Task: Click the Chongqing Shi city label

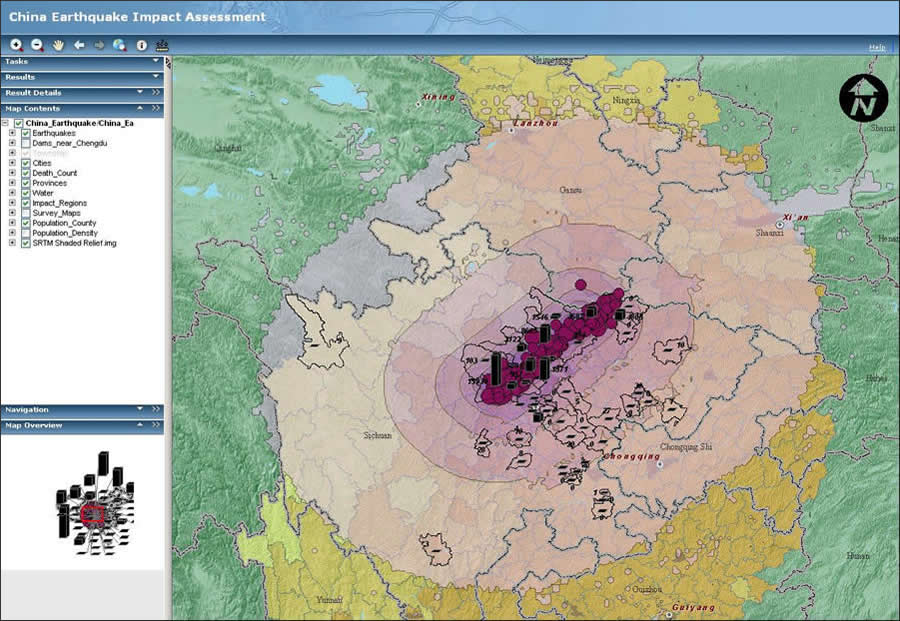Action: [686, 447]
